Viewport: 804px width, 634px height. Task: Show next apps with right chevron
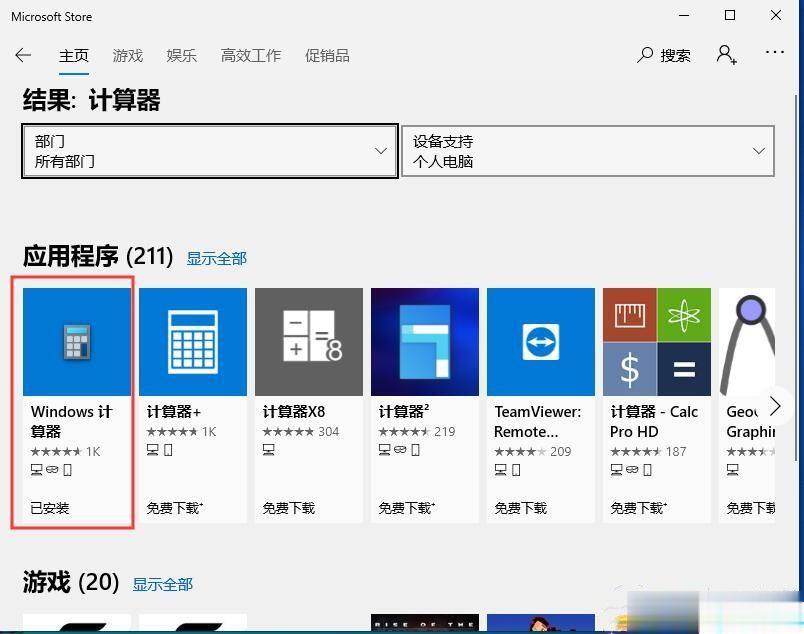pos(775,406)
